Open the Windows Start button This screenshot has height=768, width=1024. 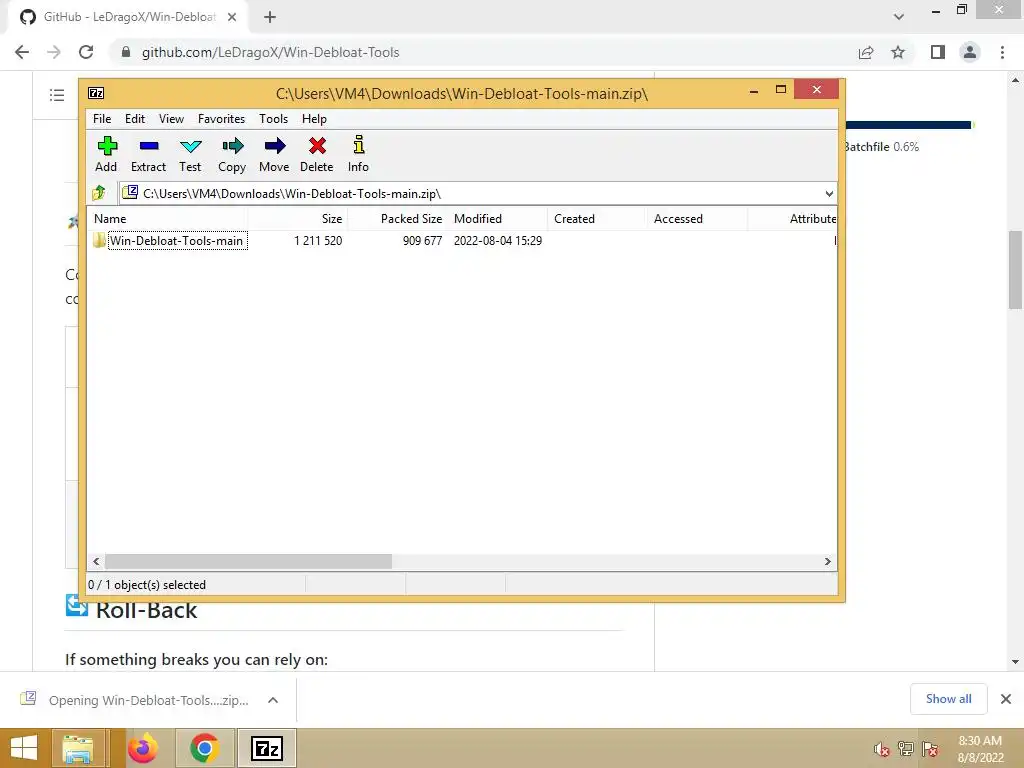[24, 748]
